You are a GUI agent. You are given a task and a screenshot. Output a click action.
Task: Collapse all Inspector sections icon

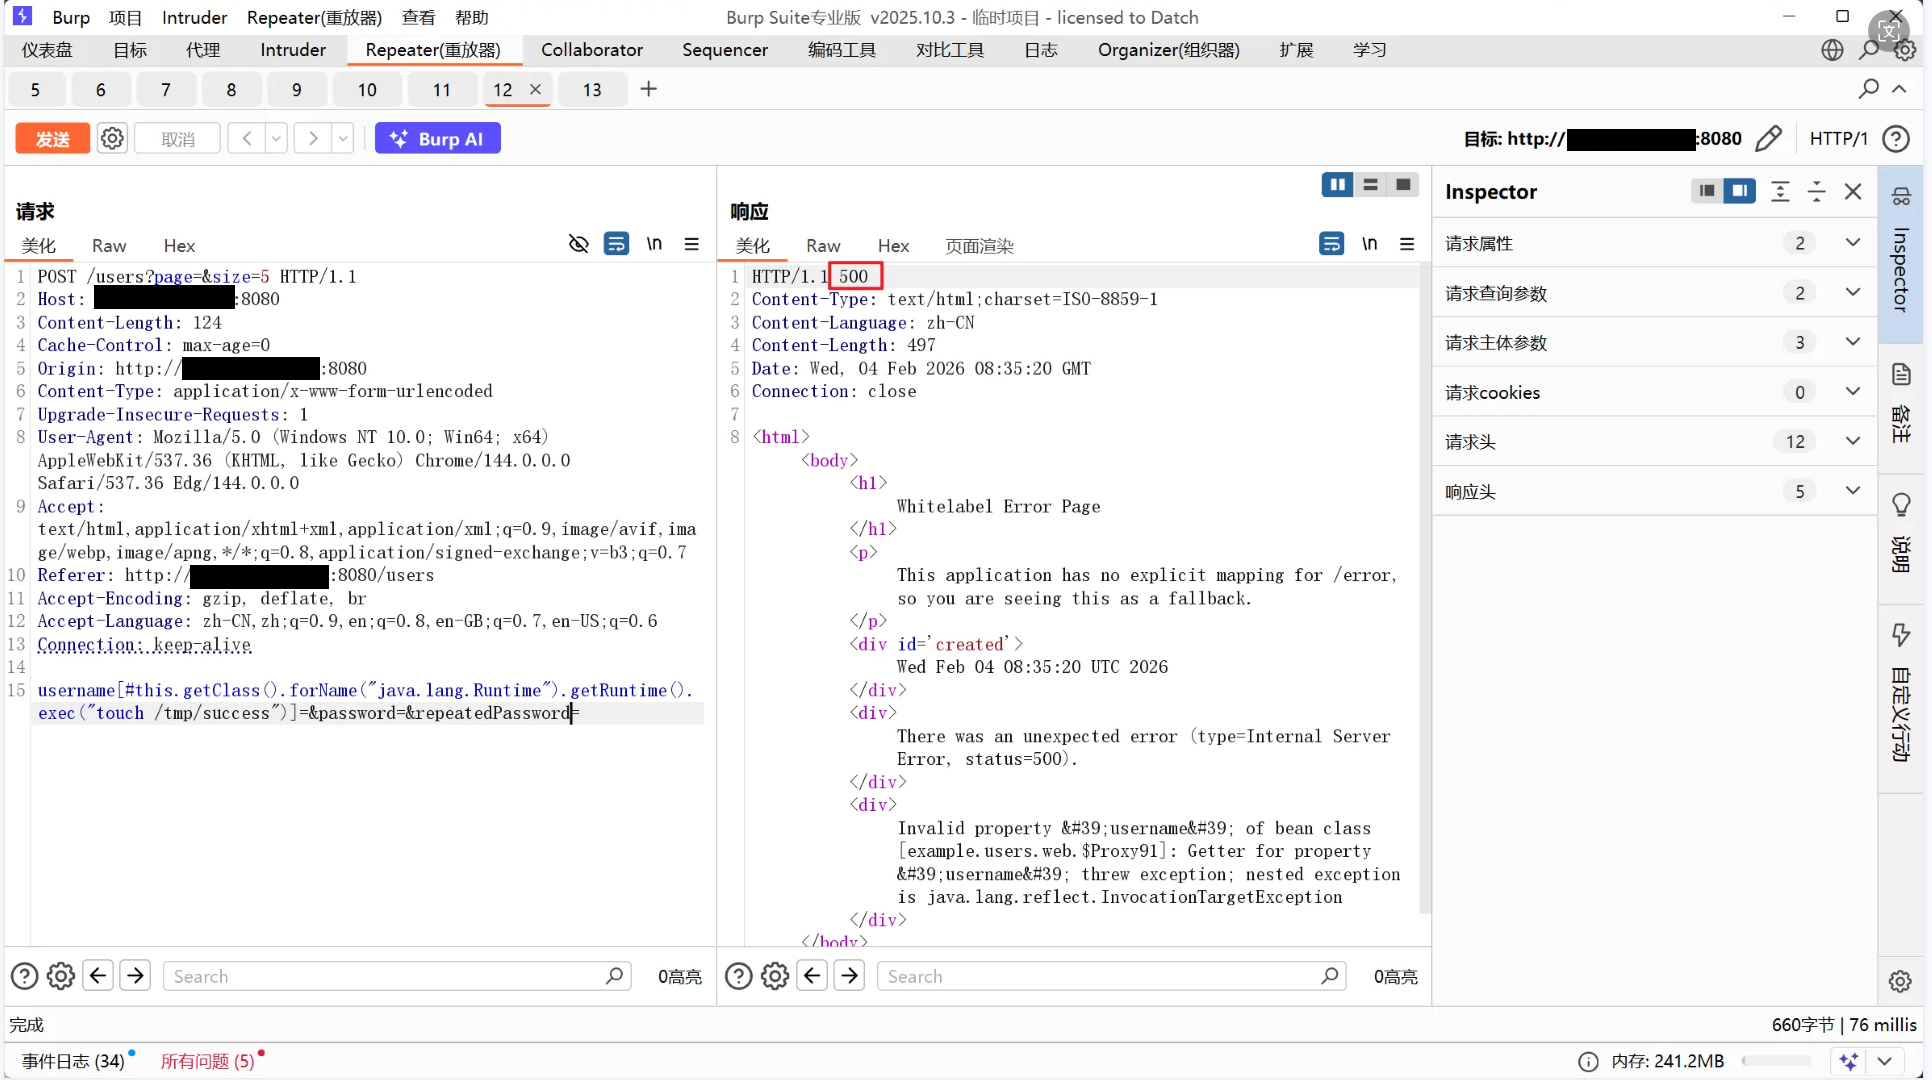tap(1816, 191)
